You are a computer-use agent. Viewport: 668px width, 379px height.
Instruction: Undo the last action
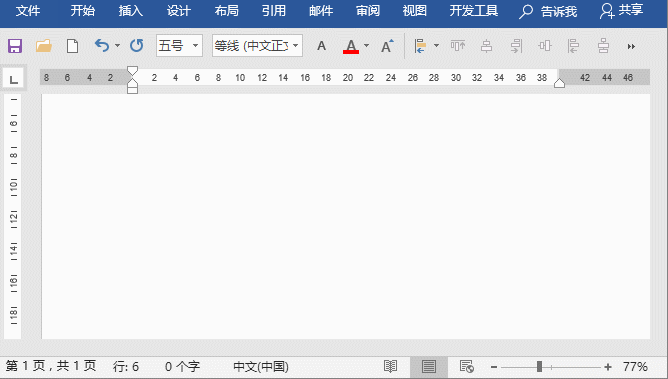pos(102,46)
